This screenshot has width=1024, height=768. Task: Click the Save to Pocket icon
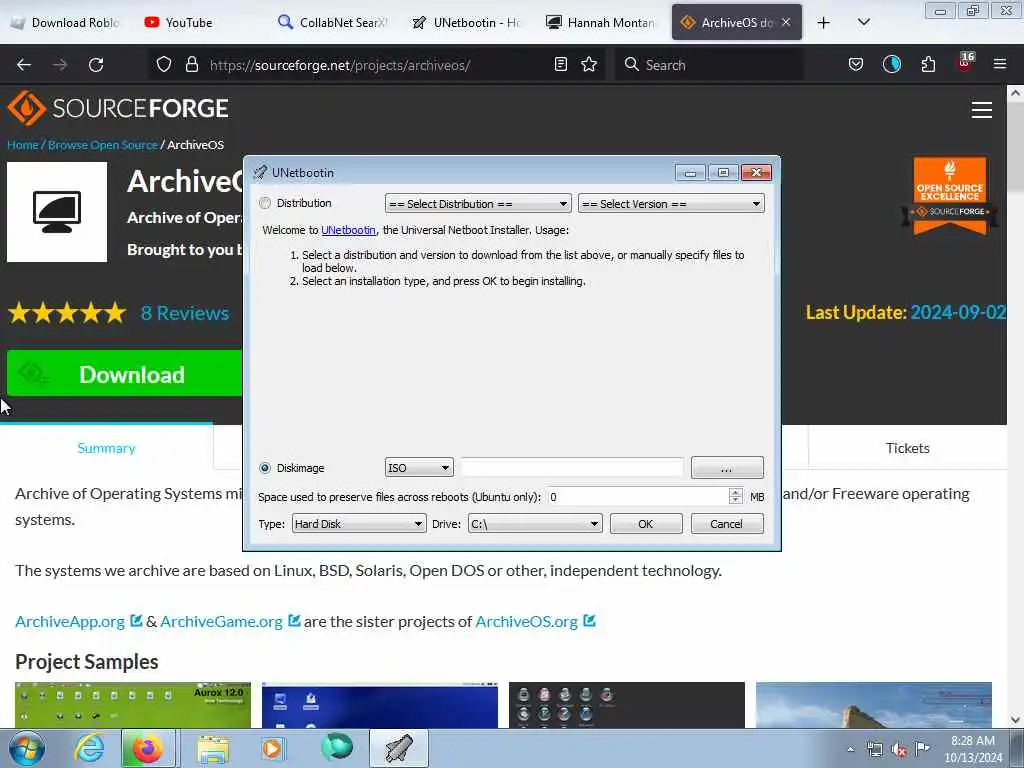tap(856, 64)
